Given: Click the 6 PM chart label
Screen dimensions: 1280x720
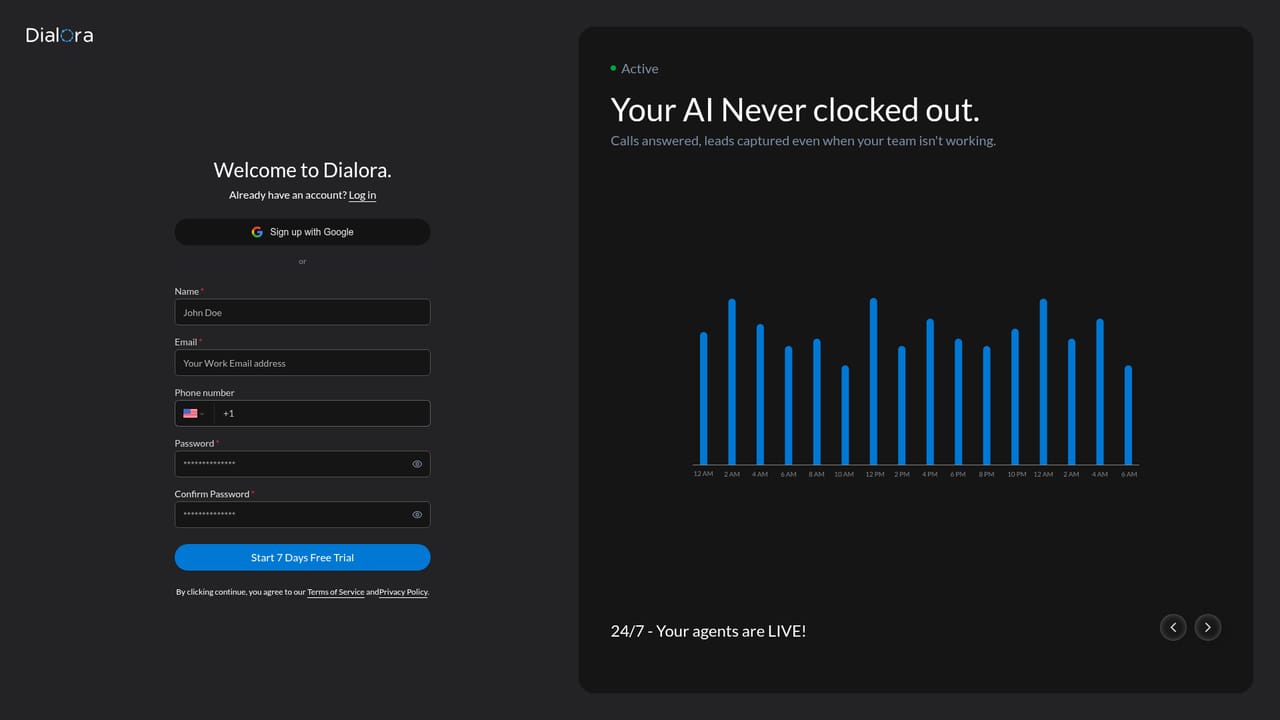Looking at the screenshot, I should [x=958, y=474].
